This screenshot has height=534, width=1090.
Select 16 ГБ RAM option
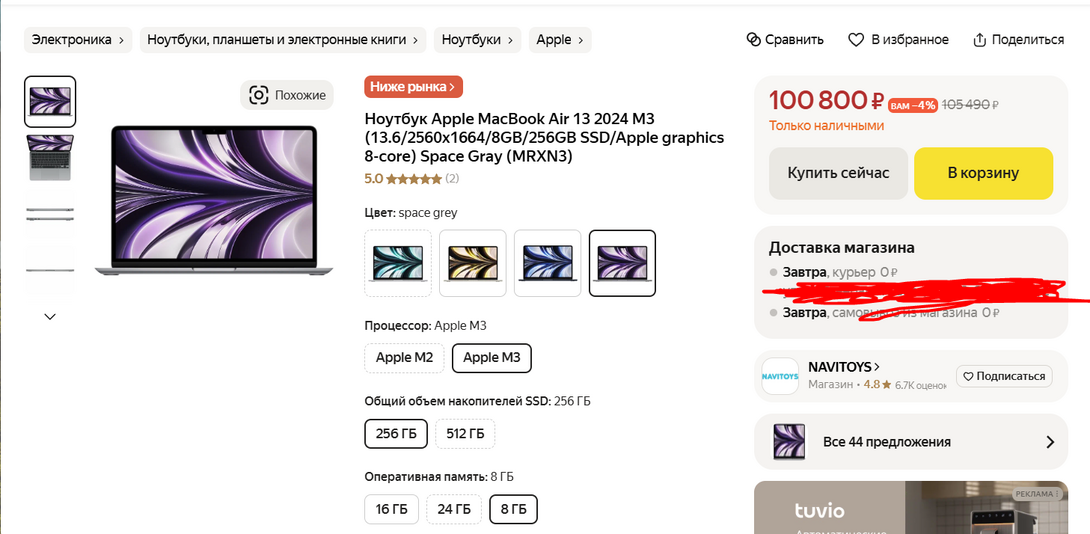[391, 509]
